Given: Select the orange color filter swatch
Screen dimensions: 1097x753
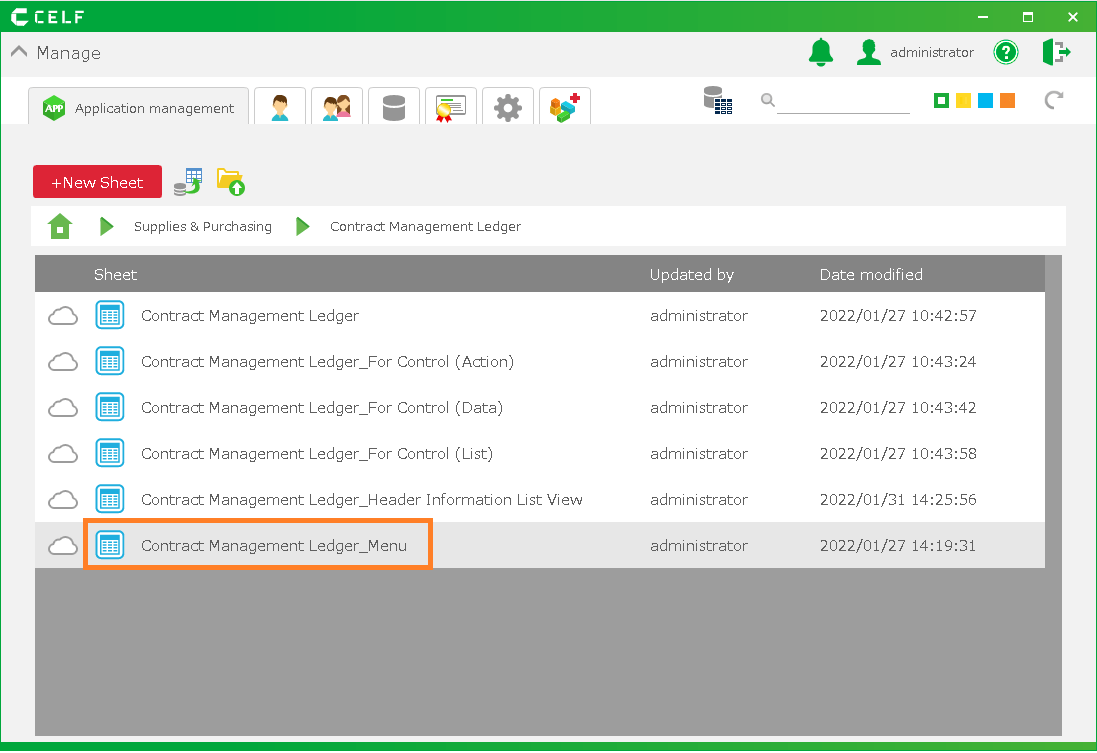Looking at the screenshot, I should click(x=1007, y=100).
